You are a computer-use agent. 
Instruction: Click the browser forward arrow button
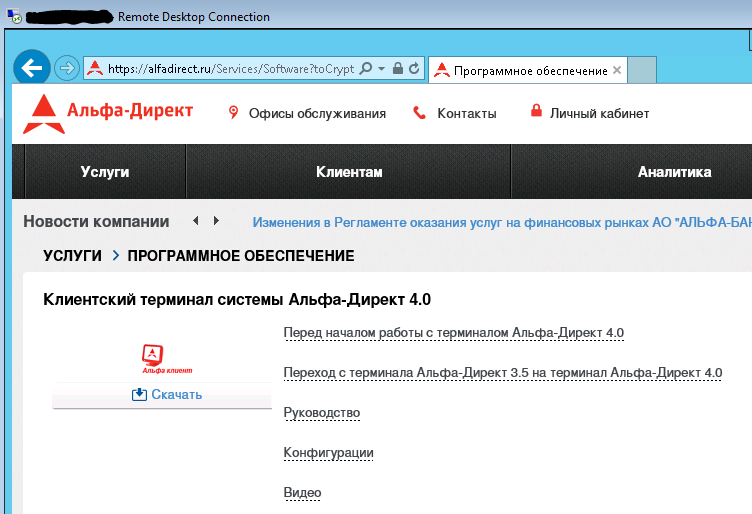(x=67, y=68)
